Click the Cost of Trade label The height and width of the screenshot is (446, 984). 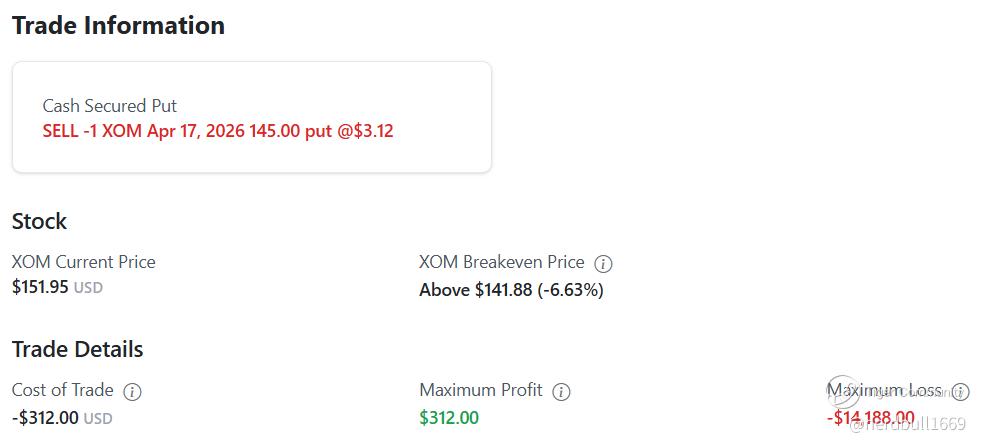pyautogui.click(x=62, y=390)
